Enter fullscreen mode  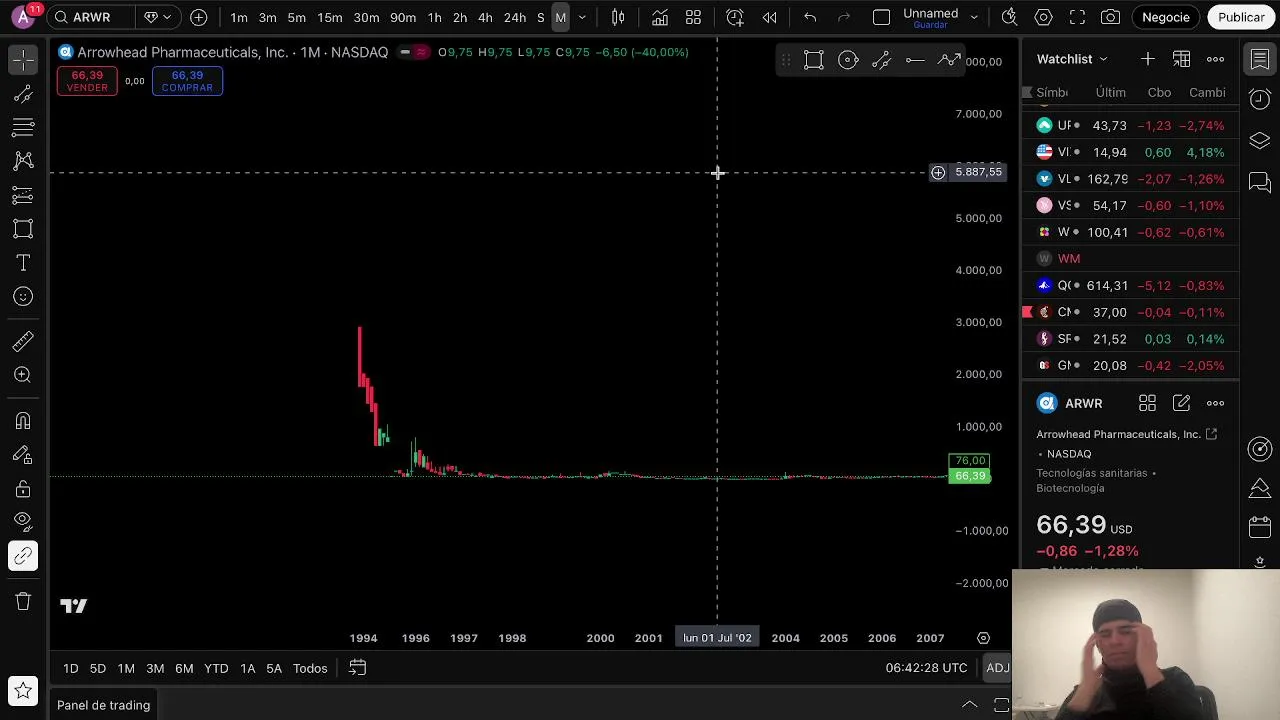click(x=1077, y=17)
